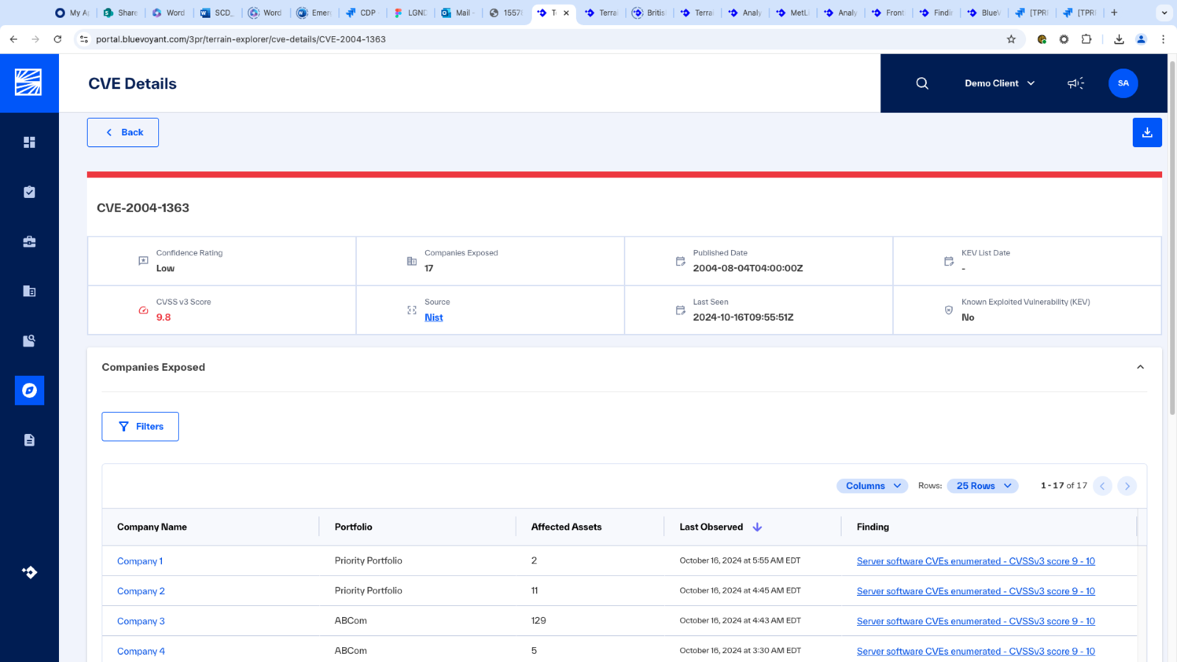Open the browser tab search chevron
1177x662 pixels.
[x=1164, y=13]
